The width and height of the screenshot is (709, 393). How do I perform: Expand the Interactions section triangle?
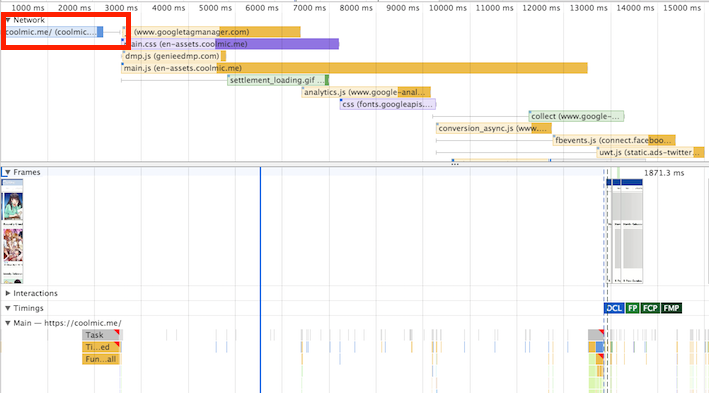click(x=8, y=293)
